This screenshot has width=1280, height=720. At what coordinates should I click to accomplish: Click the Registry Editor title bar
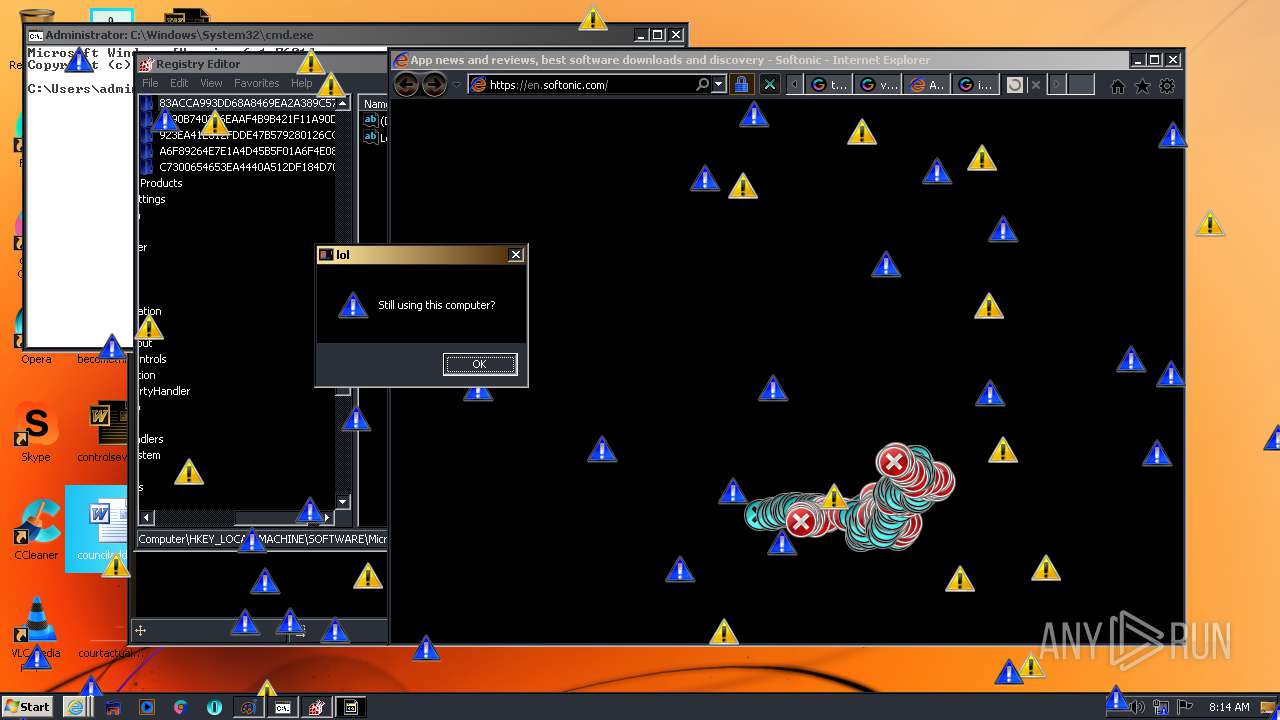click(260, 64)
